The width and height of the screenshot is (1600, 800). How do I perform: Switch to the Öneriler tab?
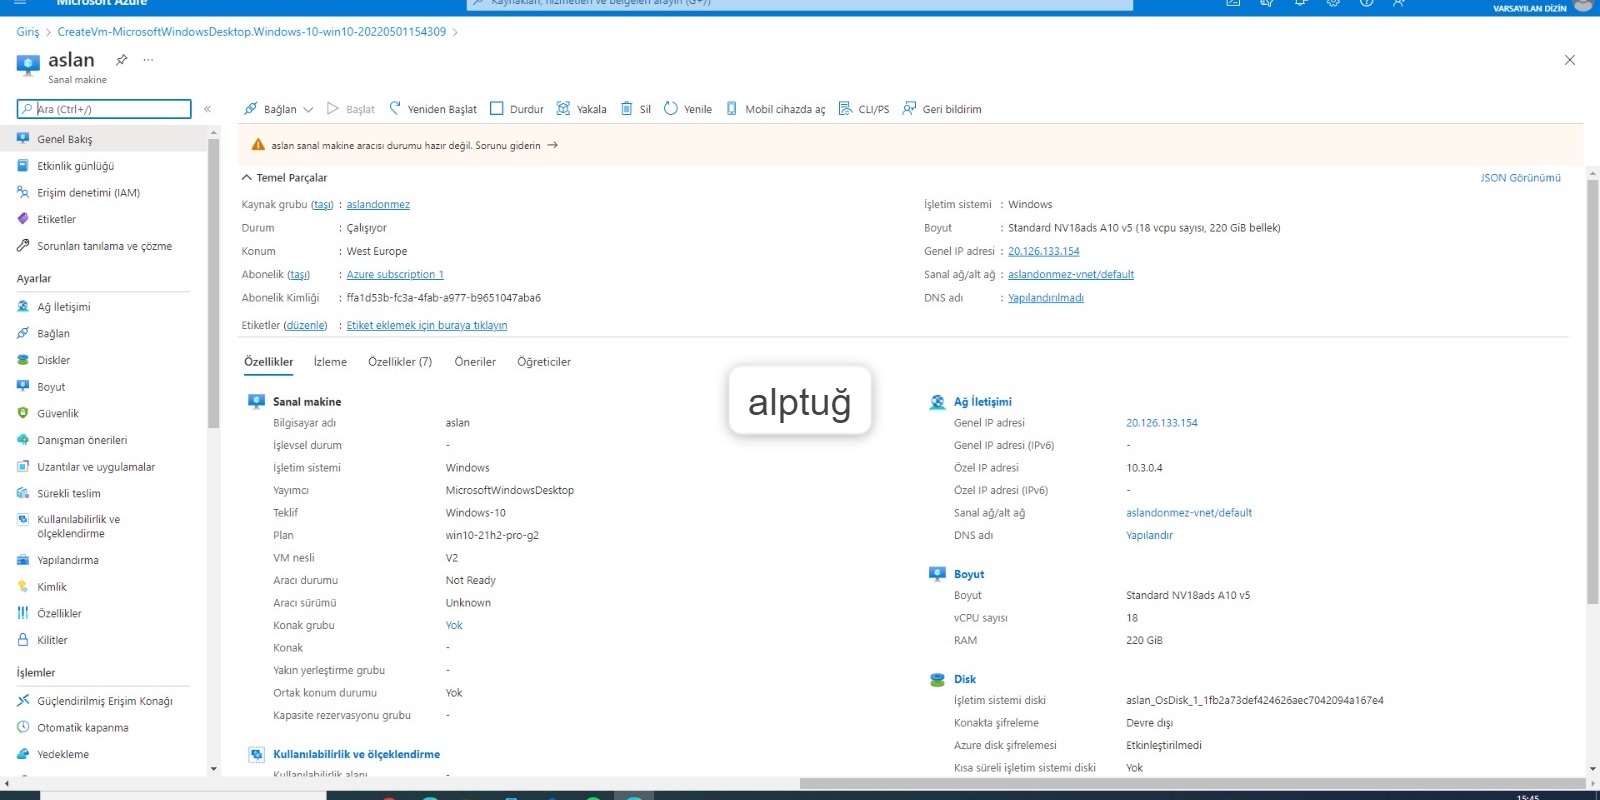[x=475, y=362]
